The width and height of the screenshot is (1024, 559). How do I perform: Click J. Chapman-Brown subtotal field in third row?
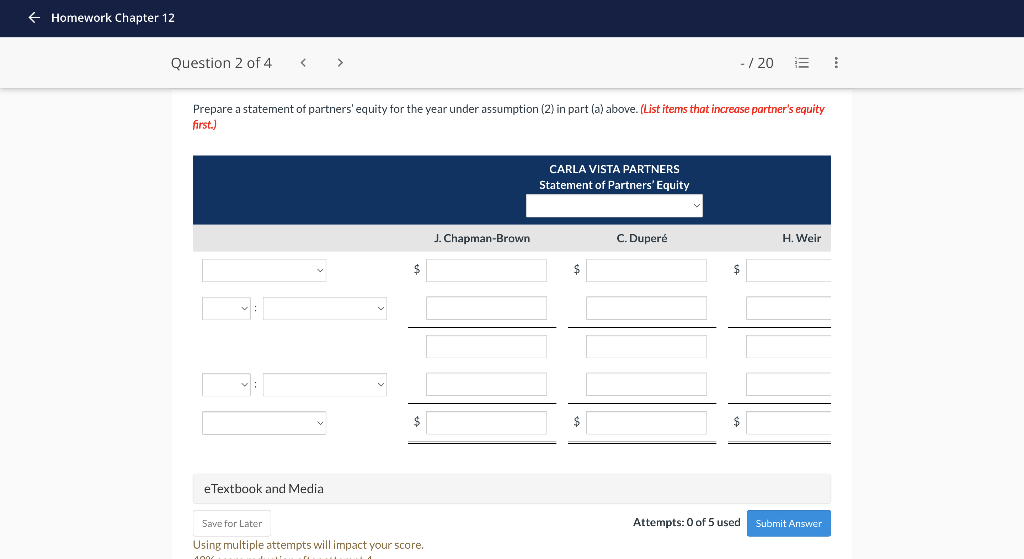click(487, 347)
